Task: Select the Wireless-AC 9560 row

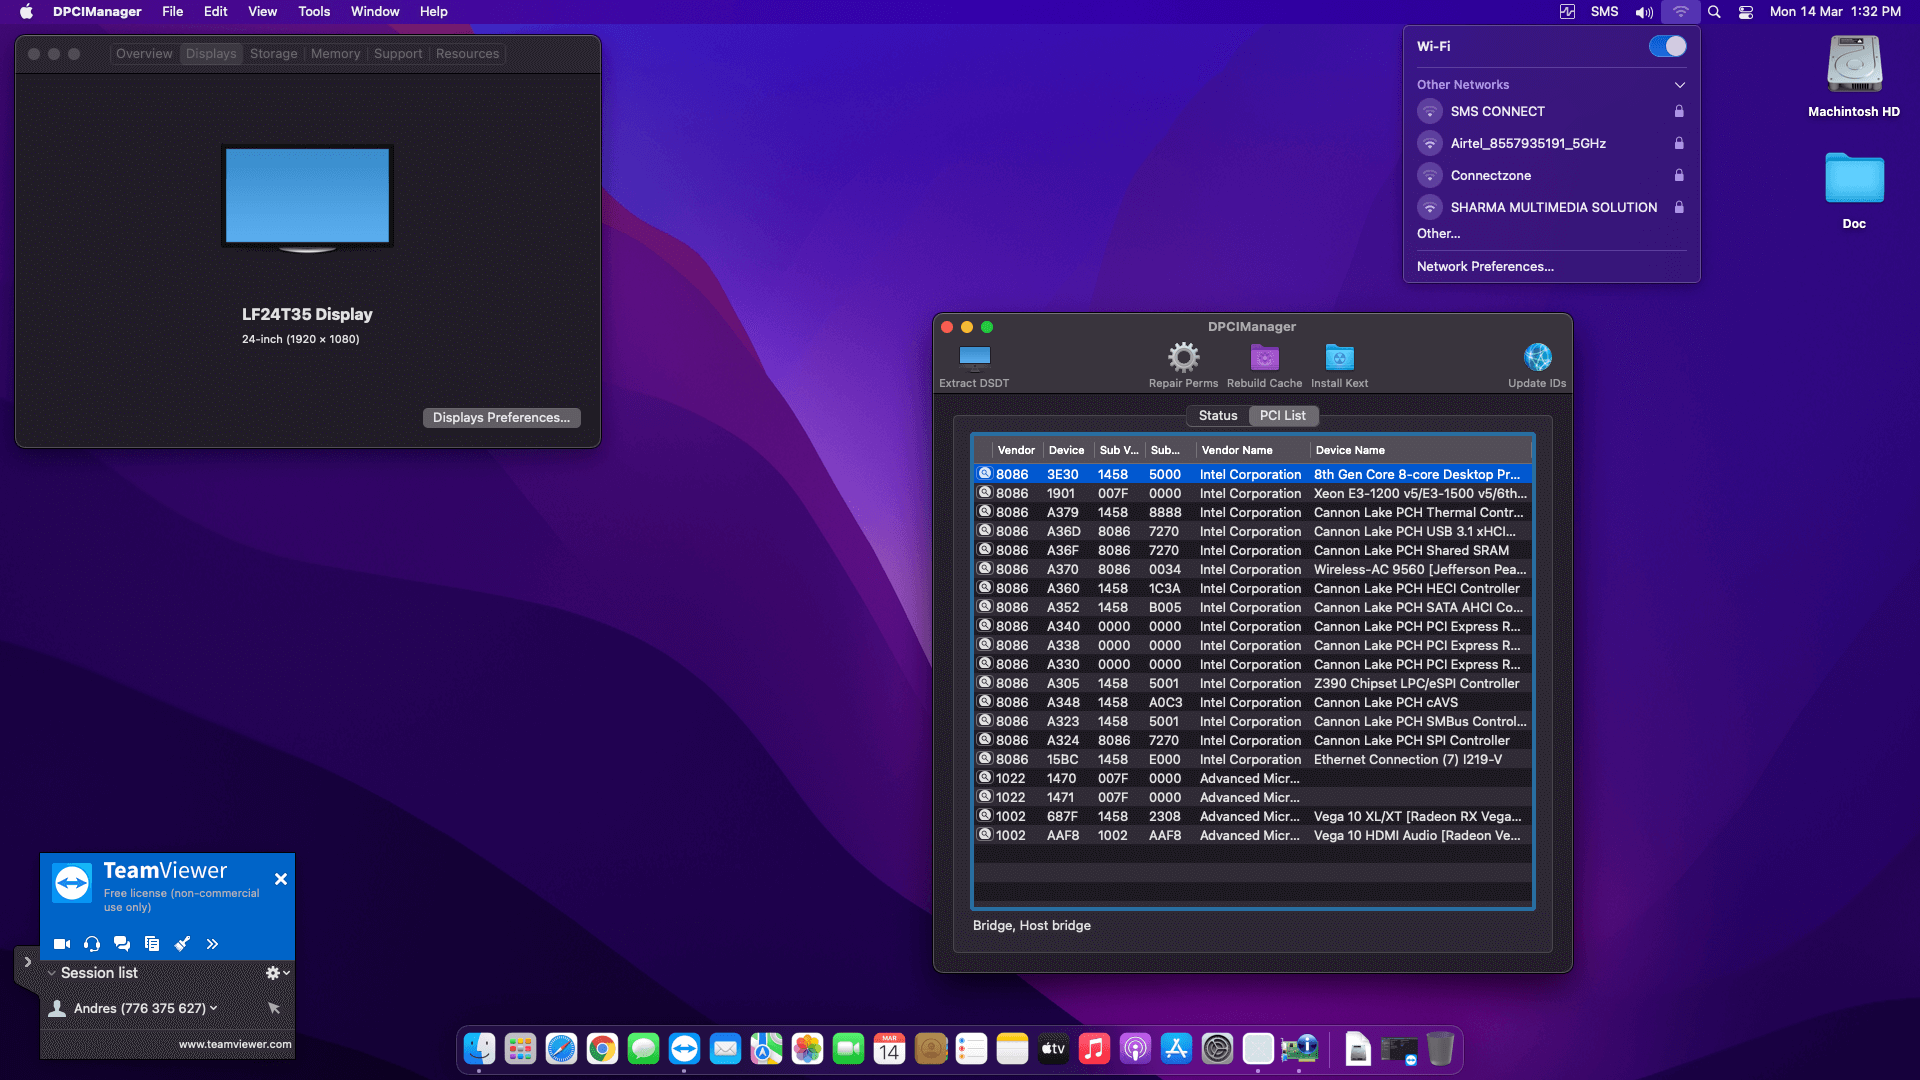Action: click(x=1252, y=570)
